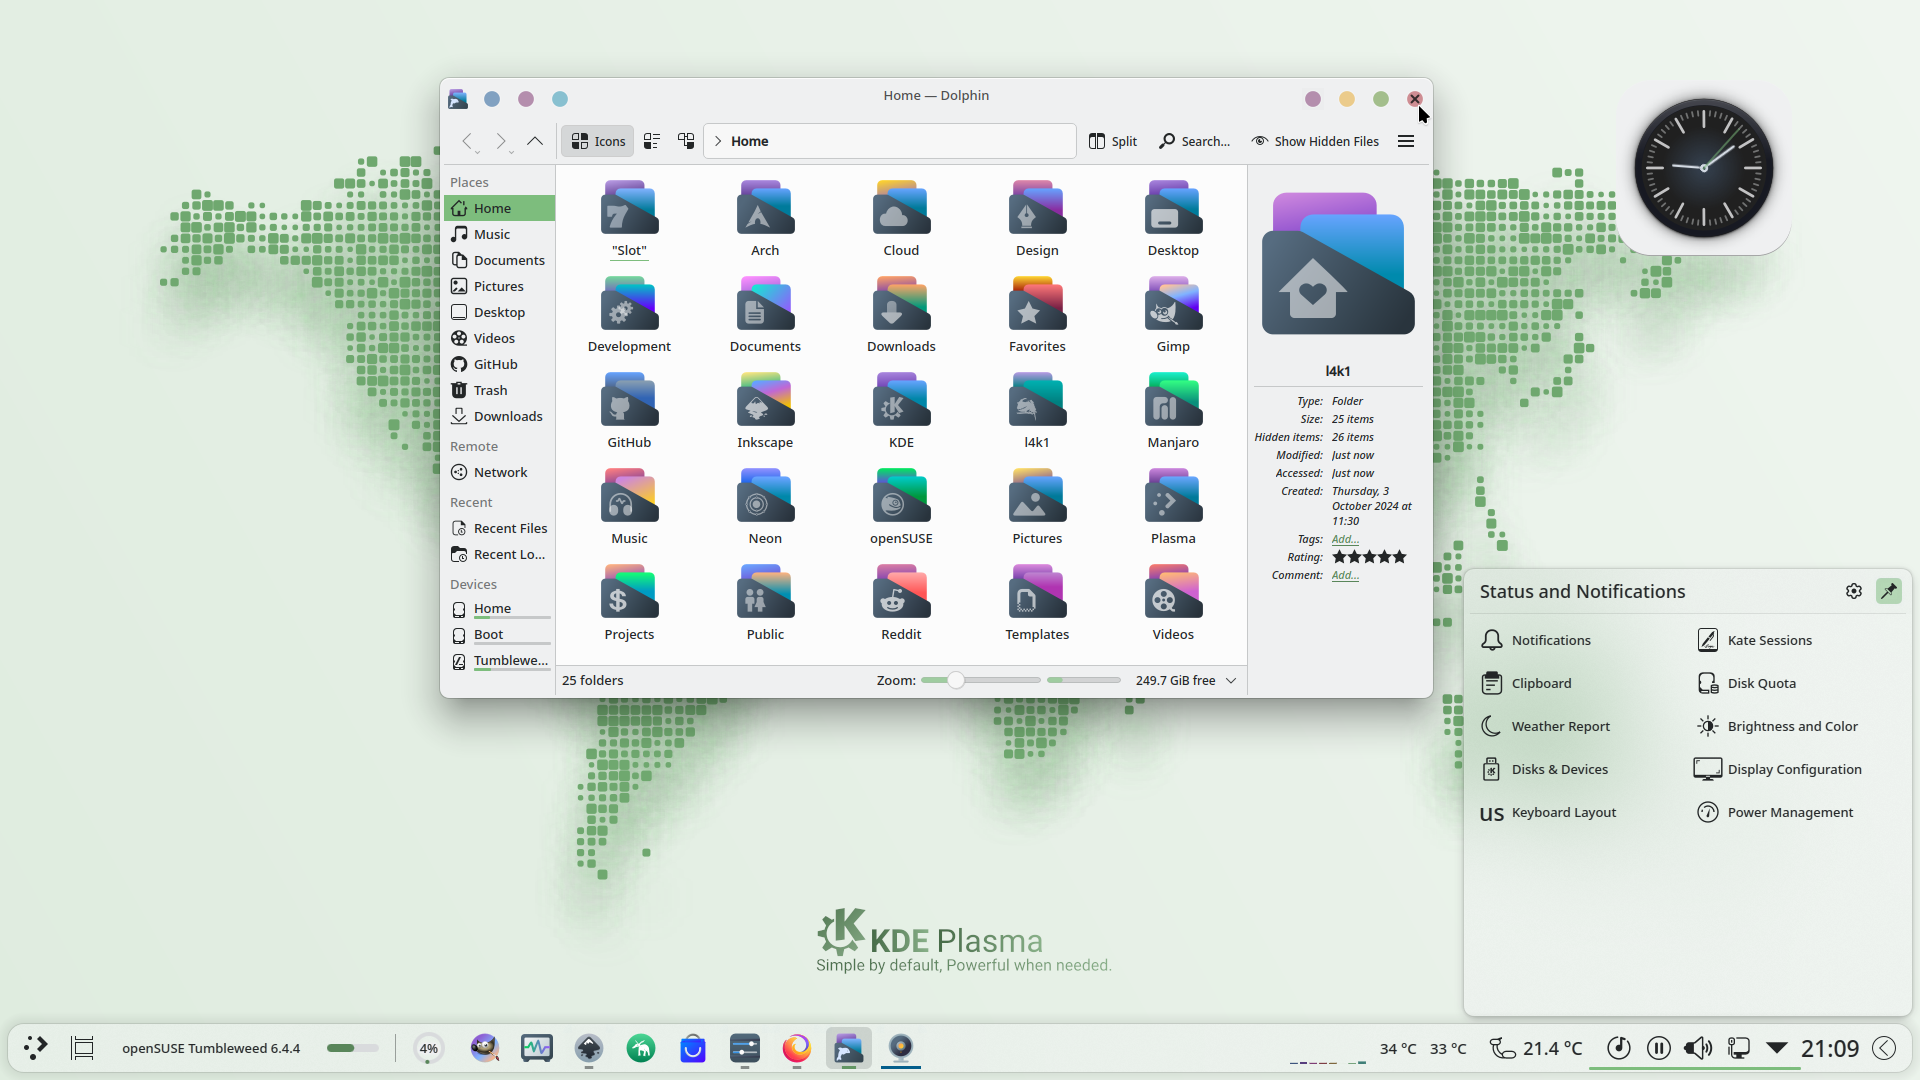
Task: Click Add... link next to Tags
Action: click(x=1345, y=539)
